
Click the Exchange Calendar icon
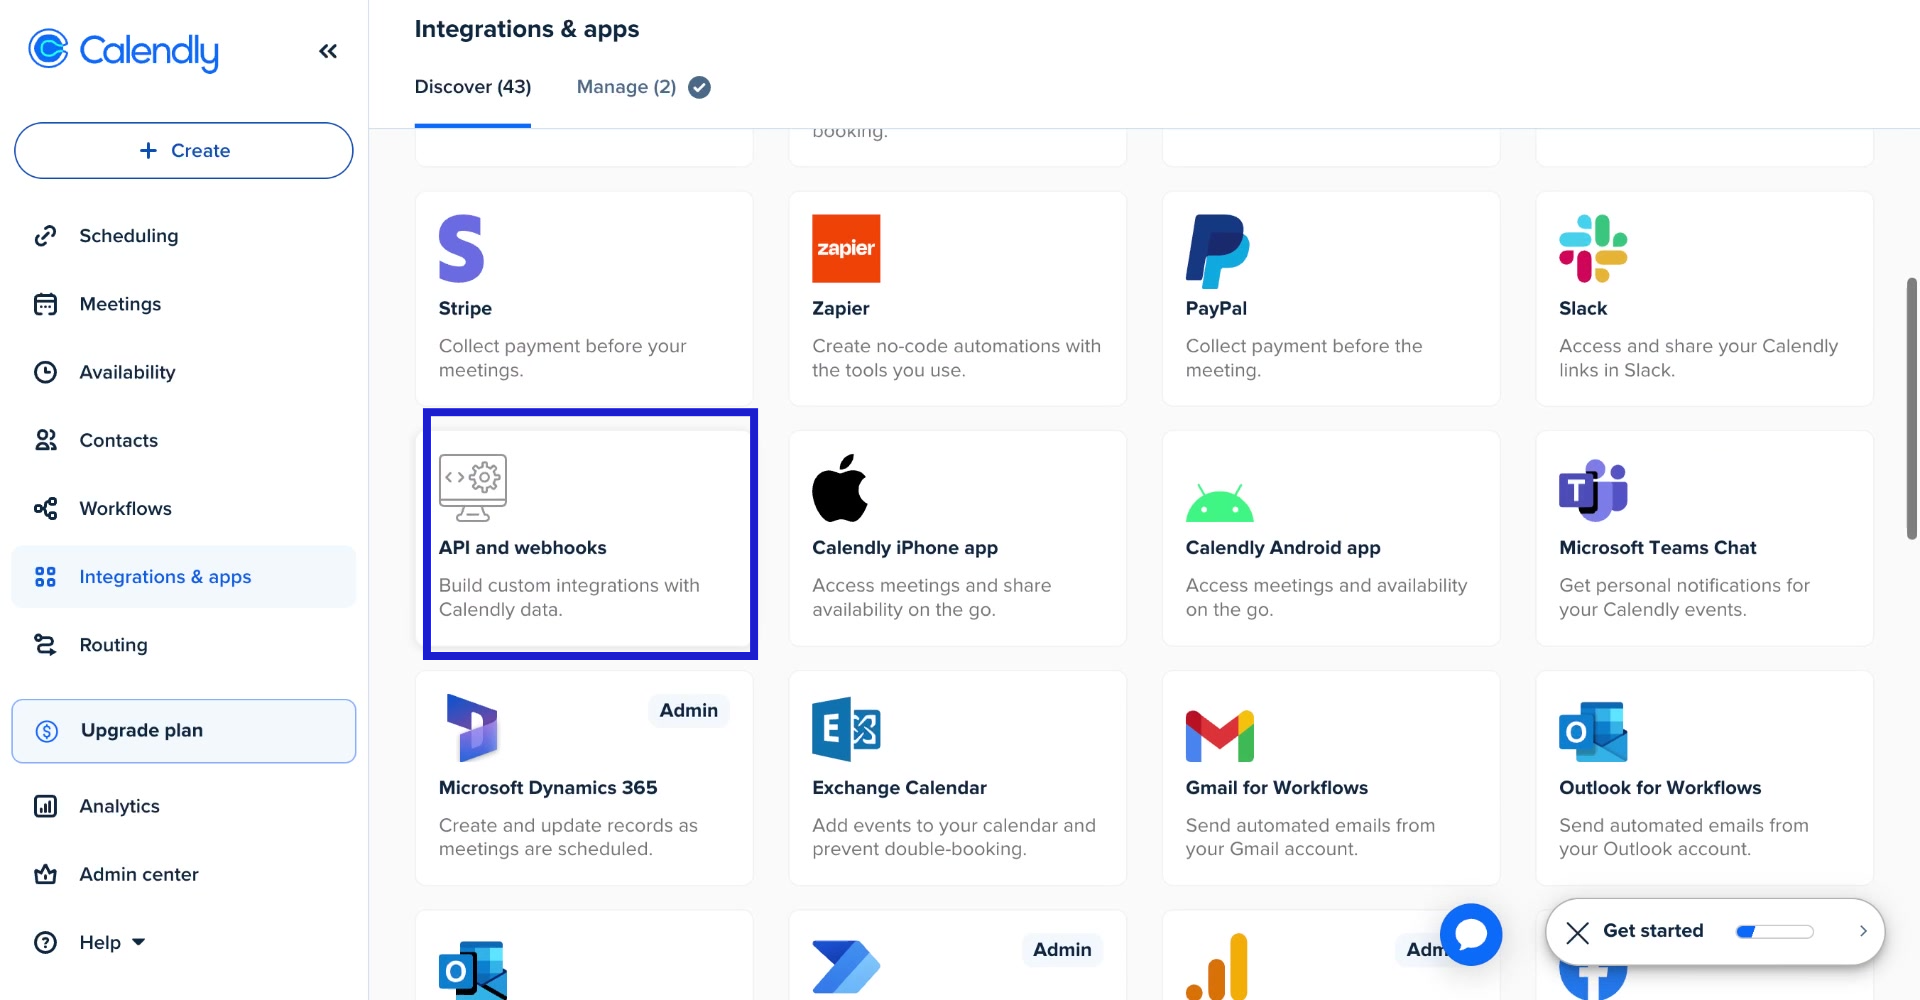pos(846,730)
